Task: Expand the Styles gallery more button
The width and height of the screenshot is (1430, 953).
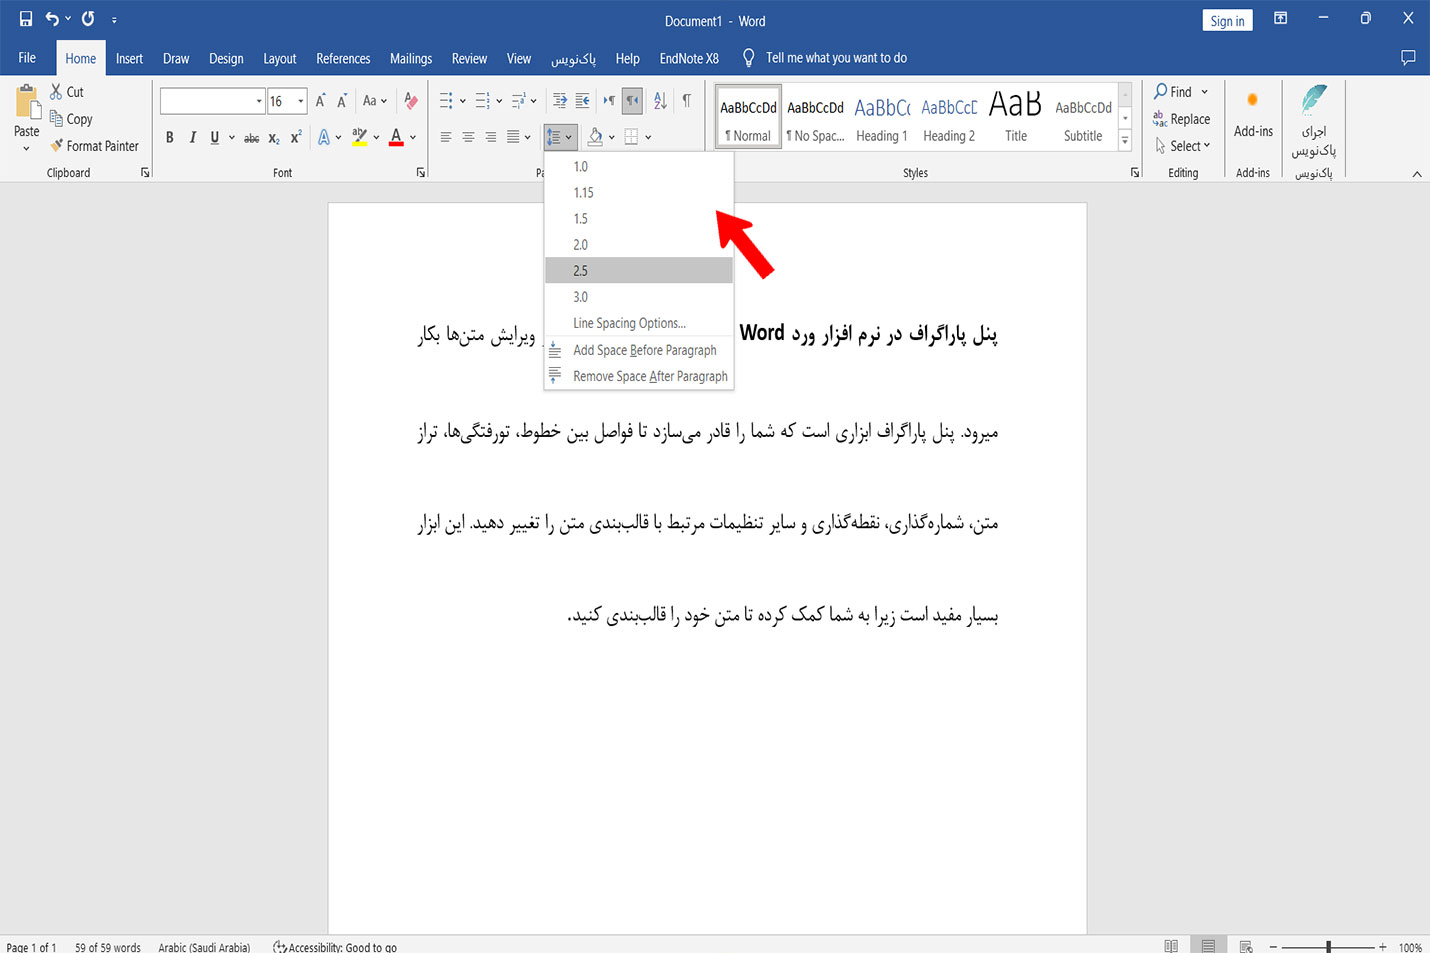Action: pyautogui.click(x=1125, y=142)
